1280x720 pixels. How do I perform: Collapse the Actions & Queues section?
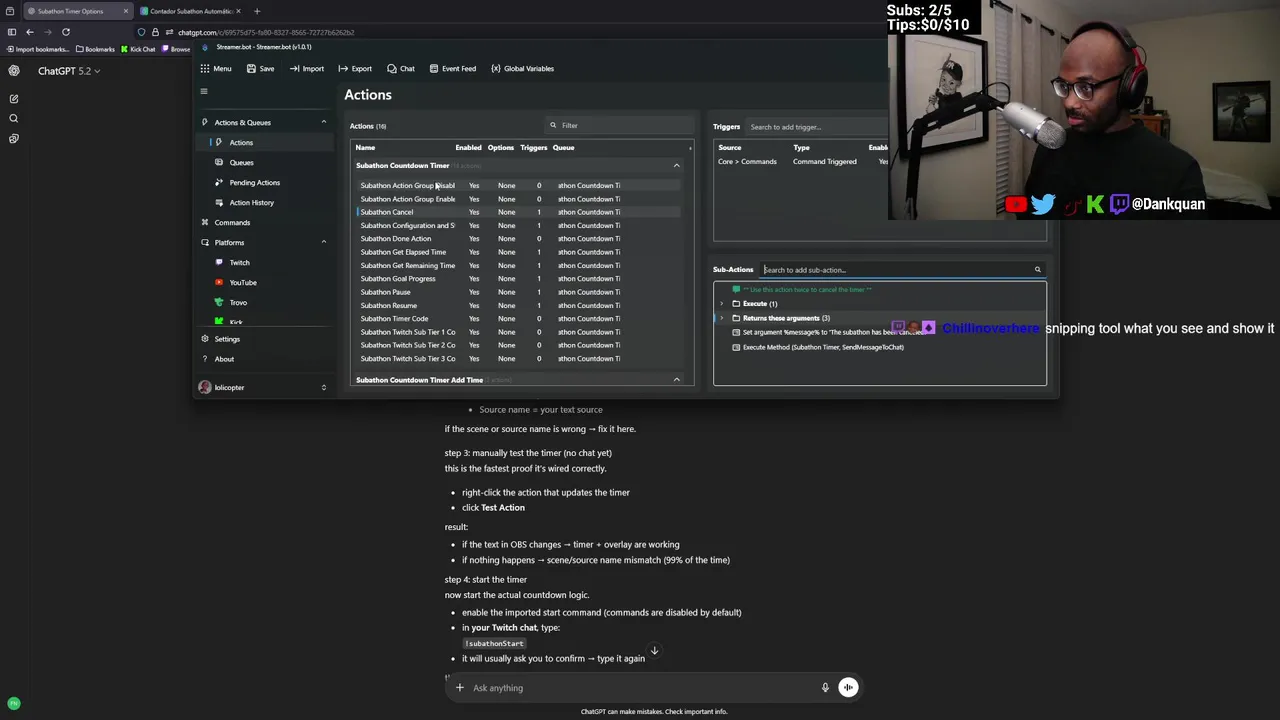point(323,122)
